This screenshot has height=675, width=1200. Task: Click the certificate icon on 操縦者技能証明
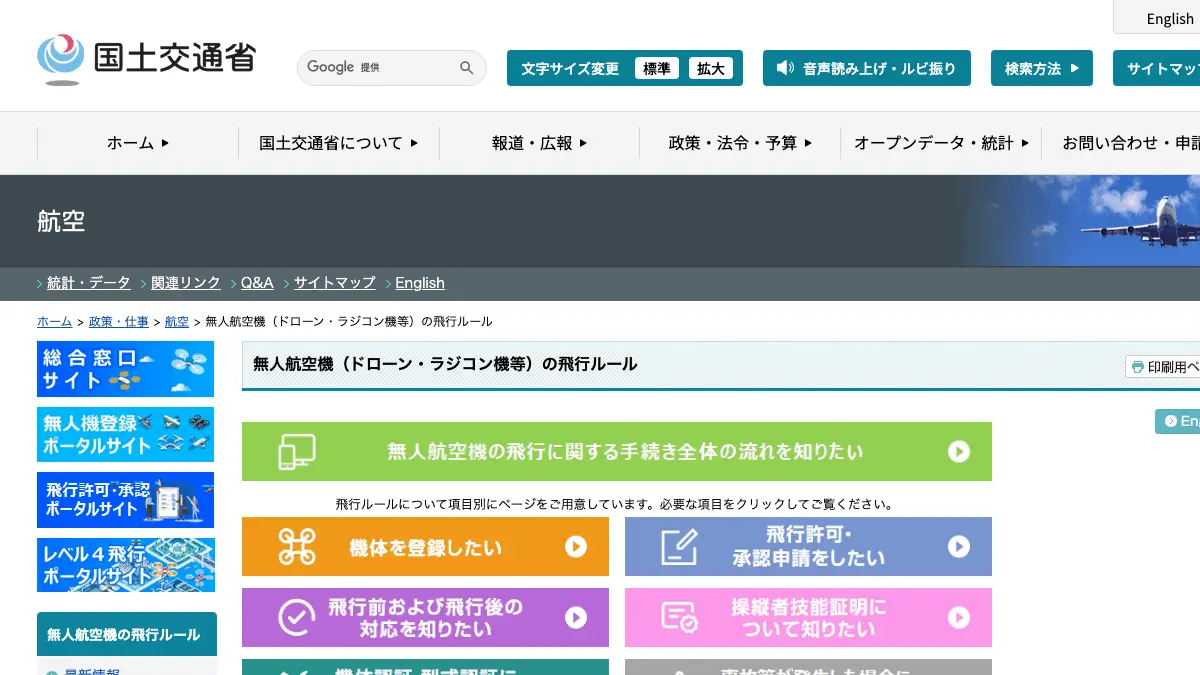(680, 618)
